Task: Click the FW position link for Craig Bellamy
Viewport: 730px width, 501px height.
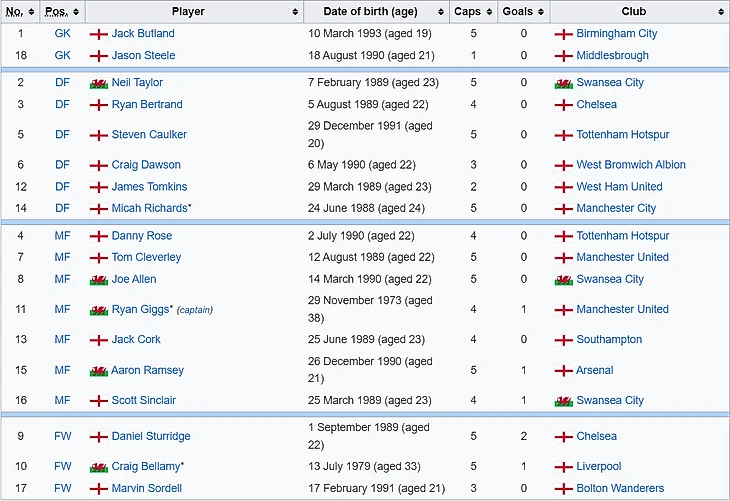Action: (62, 467)
